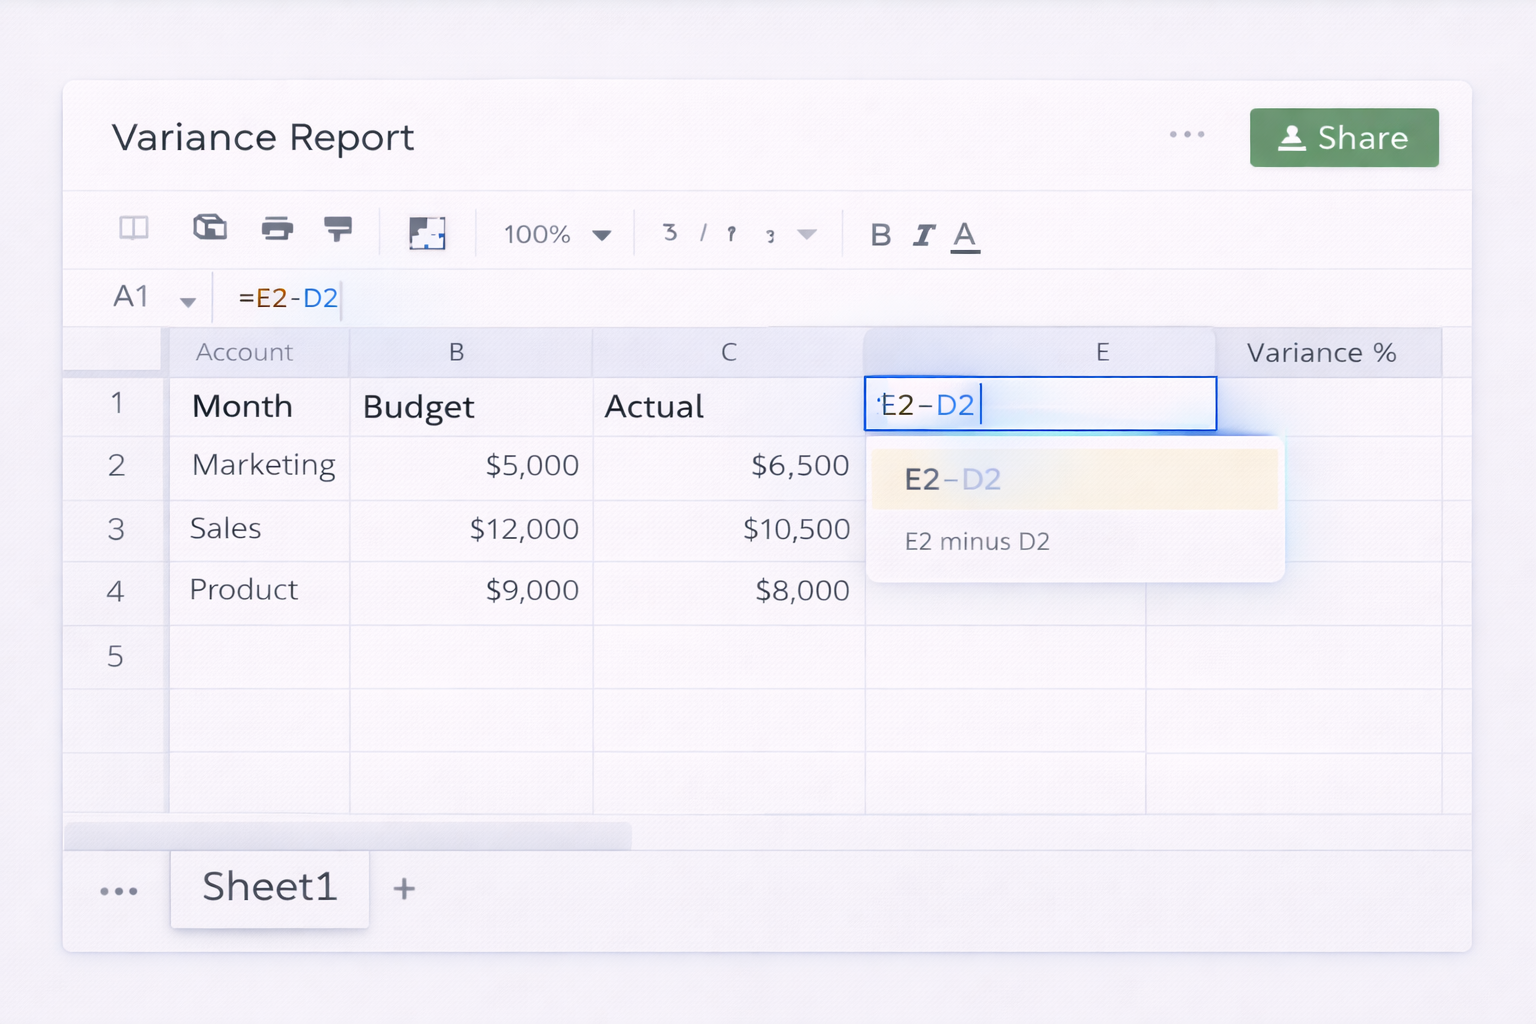The image size is (1536, 1024).
Task: Select the Account column header
Action: click(259, 352)
